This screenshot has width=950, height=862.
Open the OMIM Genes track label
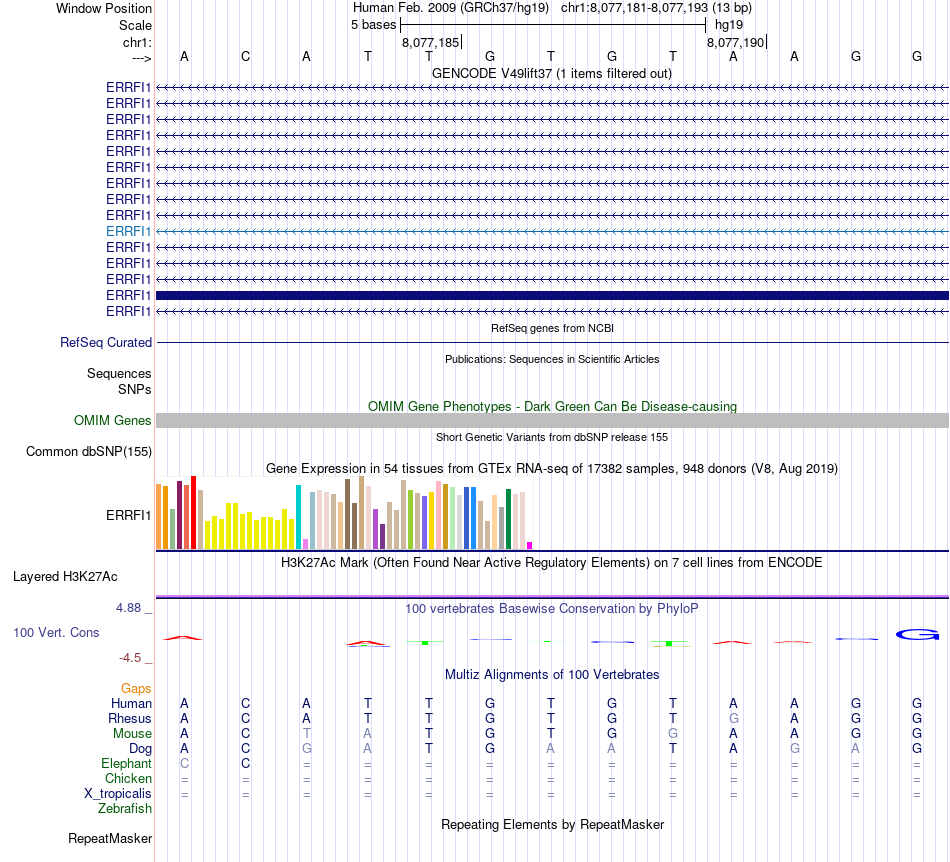112,420
